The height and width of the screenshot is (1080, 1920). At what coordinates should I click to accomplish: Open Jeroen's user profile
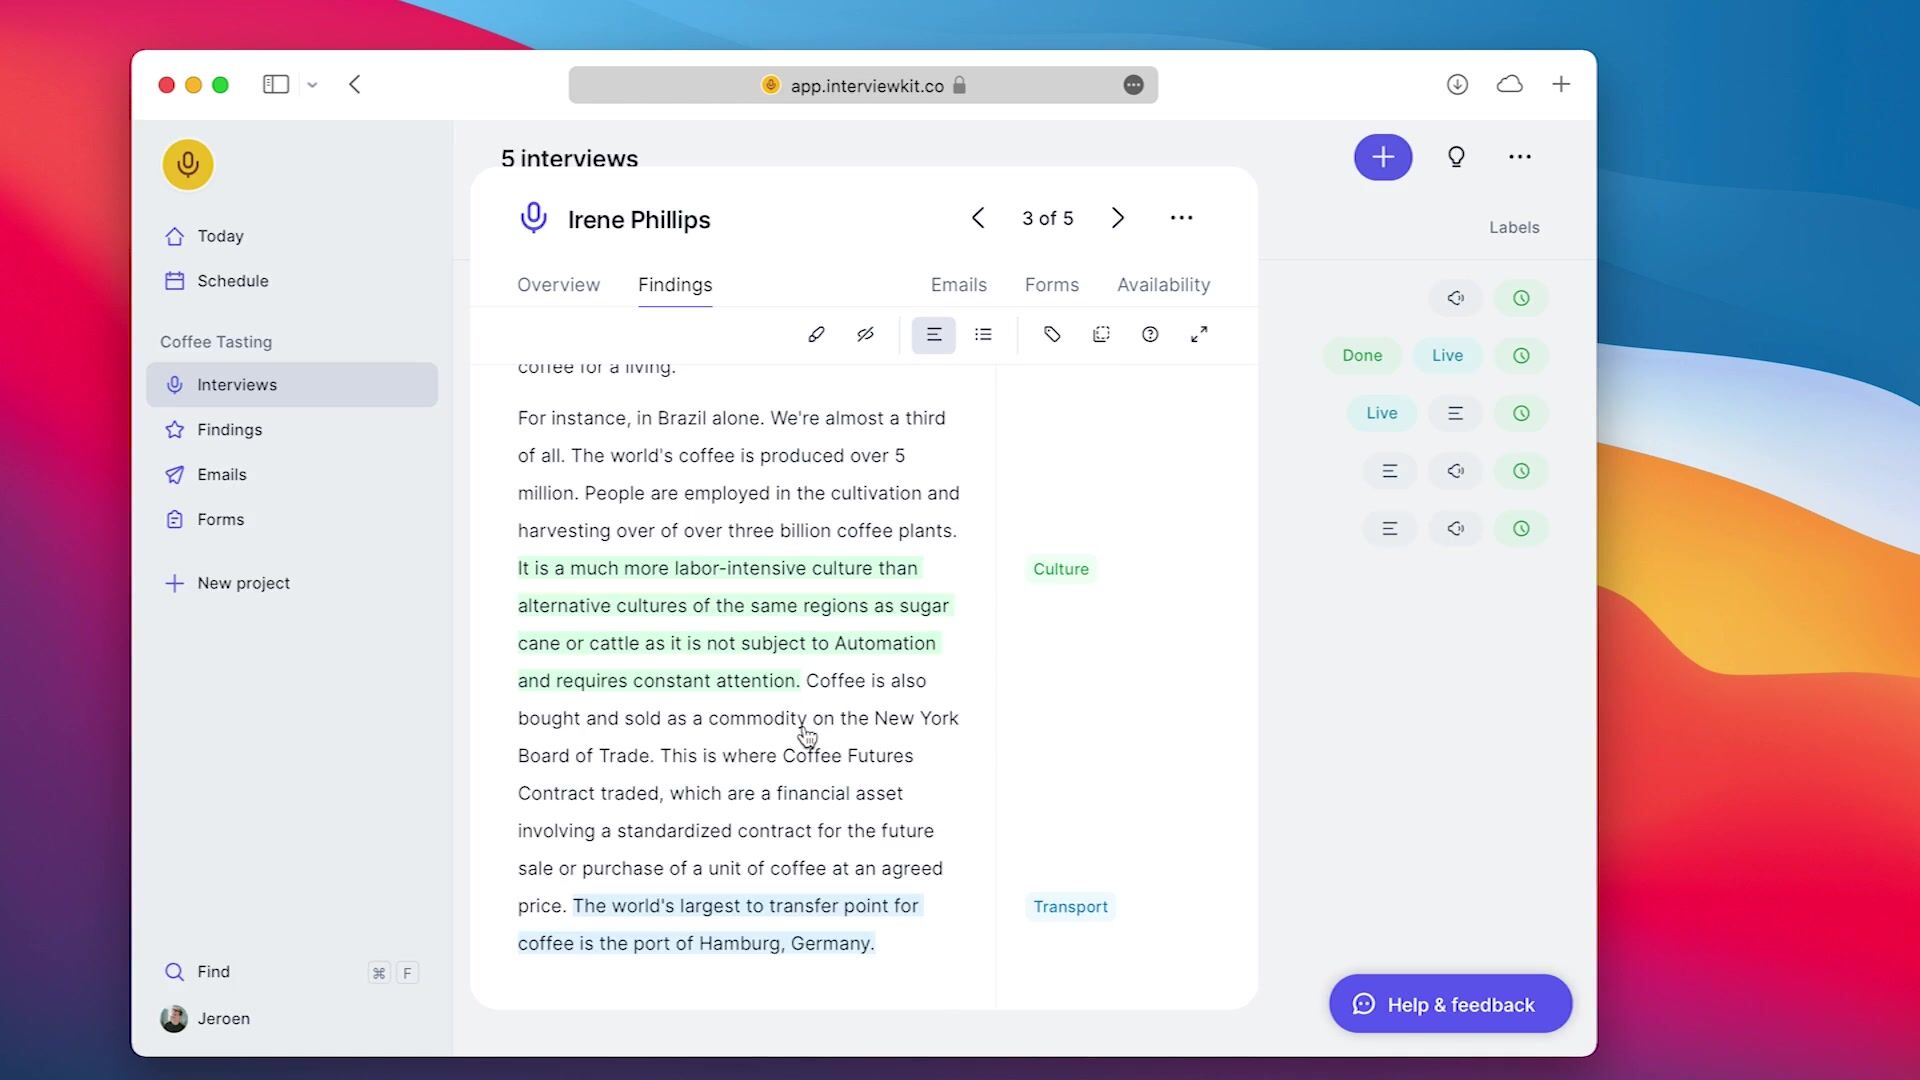point(205,1019)
